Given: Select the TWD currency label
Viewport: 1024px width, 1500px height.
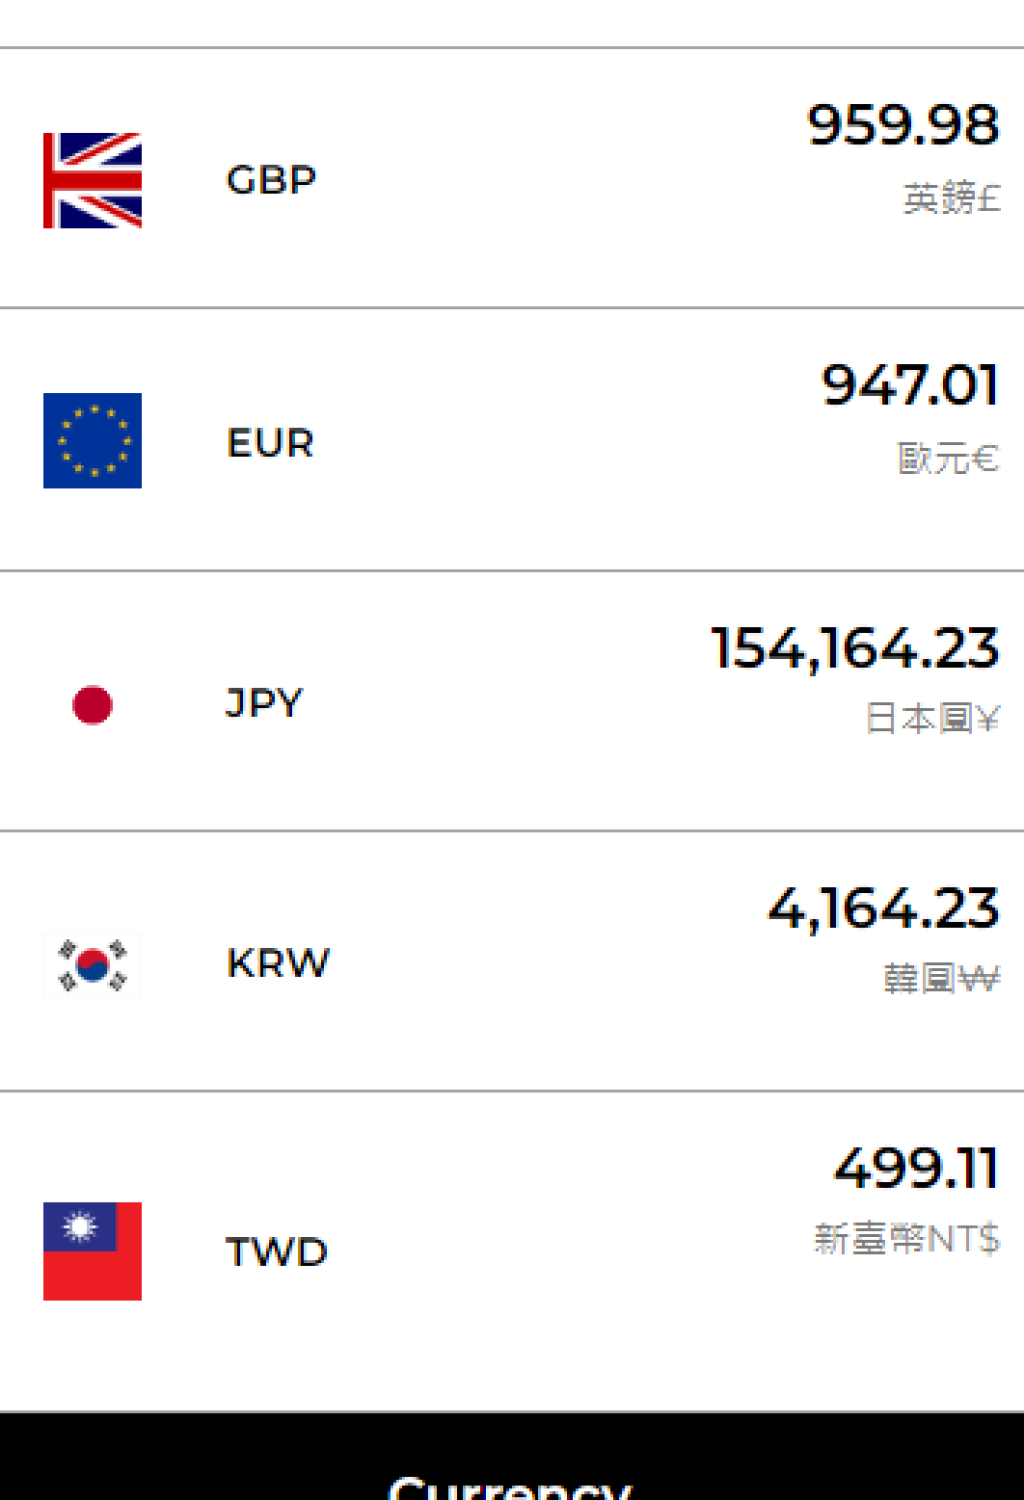Looking at the screenshot, I should [277, 1251].
